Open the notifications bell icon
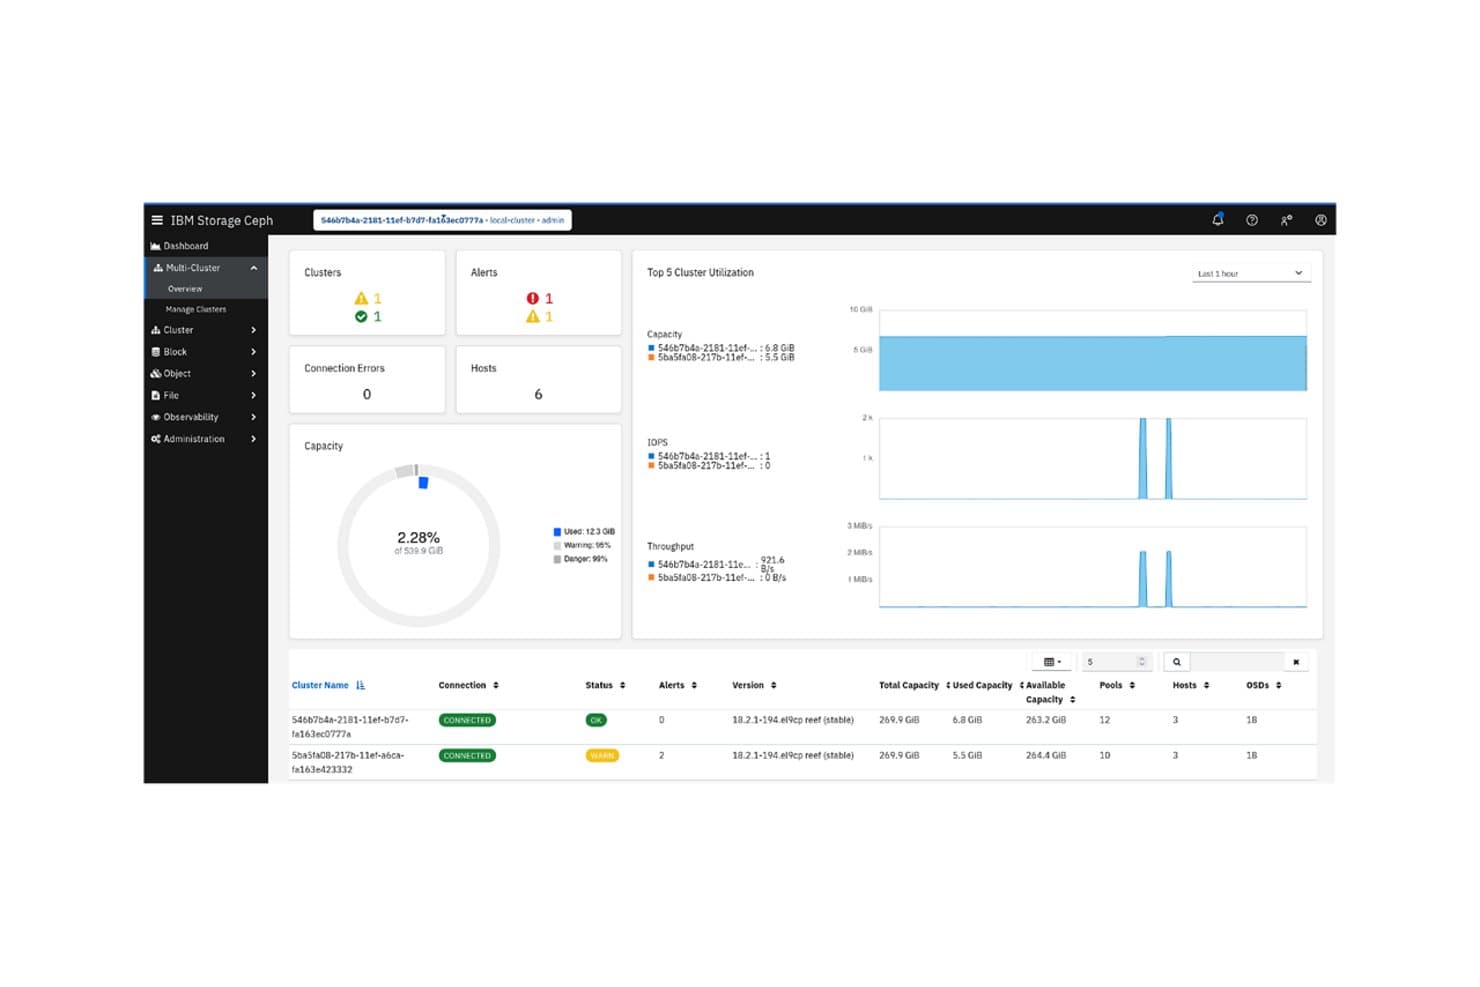The width and height of the screenshot is (1480, 987). [1218, 220]
